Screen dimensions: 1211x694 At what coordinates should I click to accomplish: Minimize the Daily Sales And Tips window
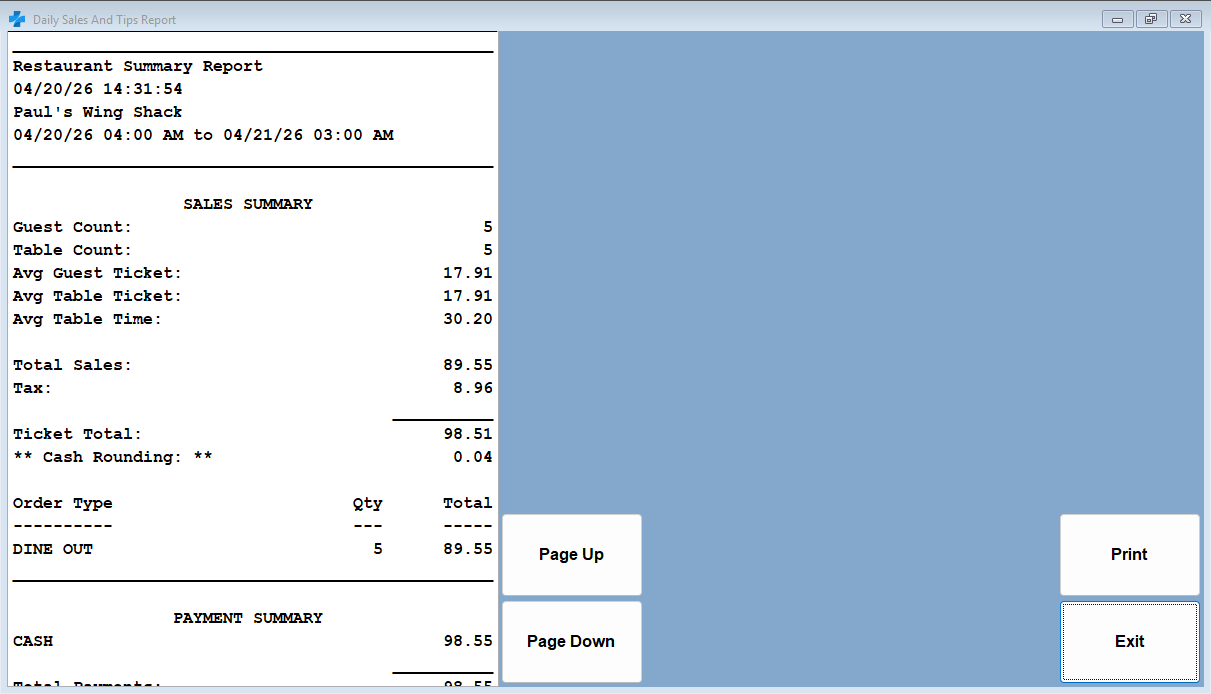(x=1117, y=19)
